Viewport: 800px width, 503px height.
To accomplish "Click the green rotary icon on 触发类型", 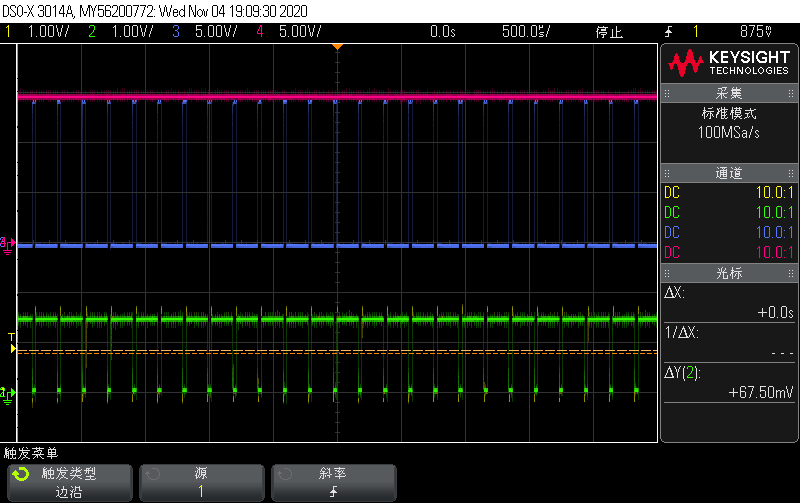I will click(x=21, y=474).
